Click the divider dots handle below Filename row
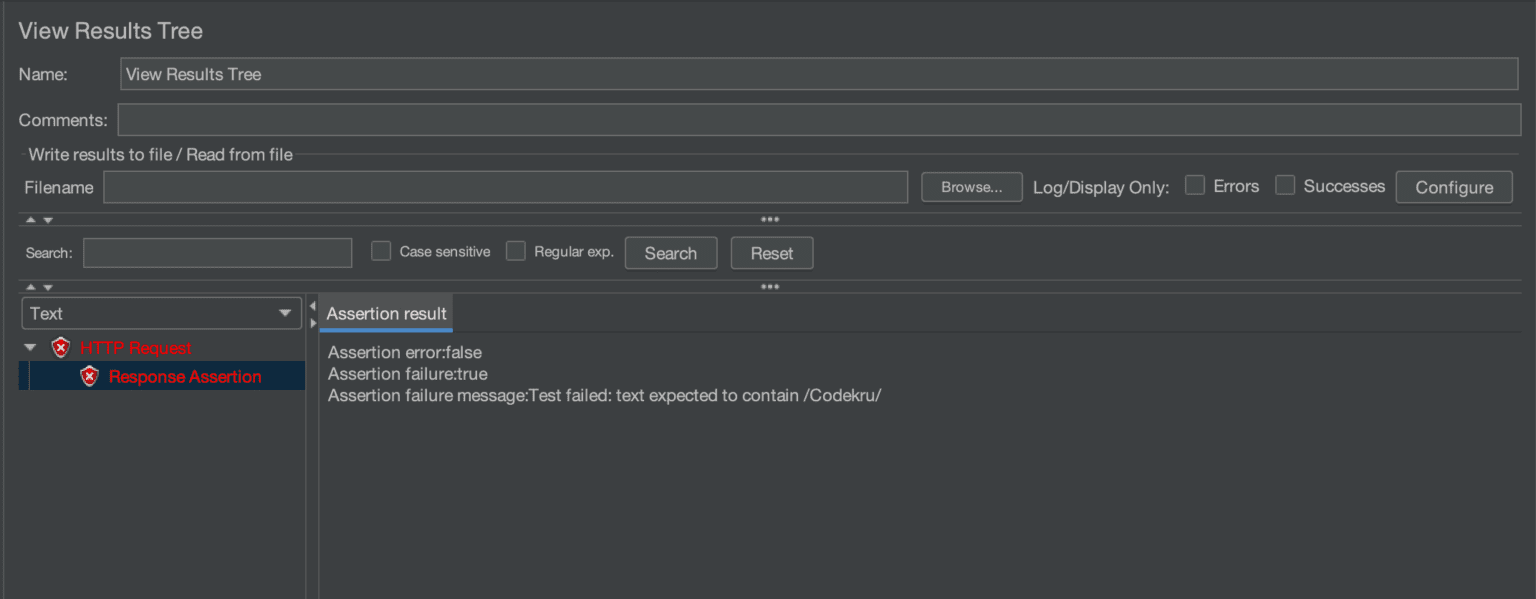 [x=769, y=219]
